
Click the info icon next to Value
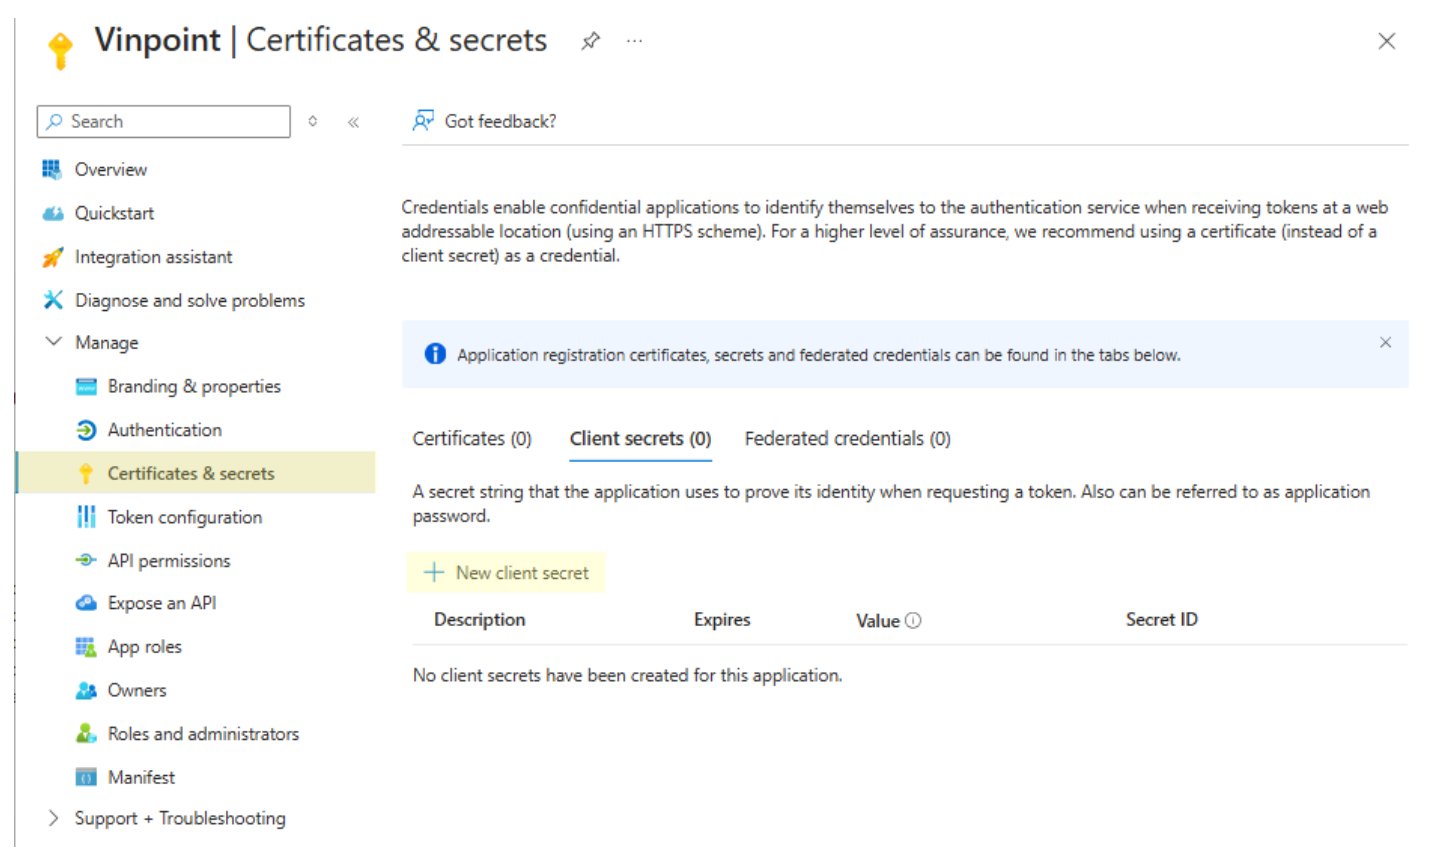(x=913, y=621)
